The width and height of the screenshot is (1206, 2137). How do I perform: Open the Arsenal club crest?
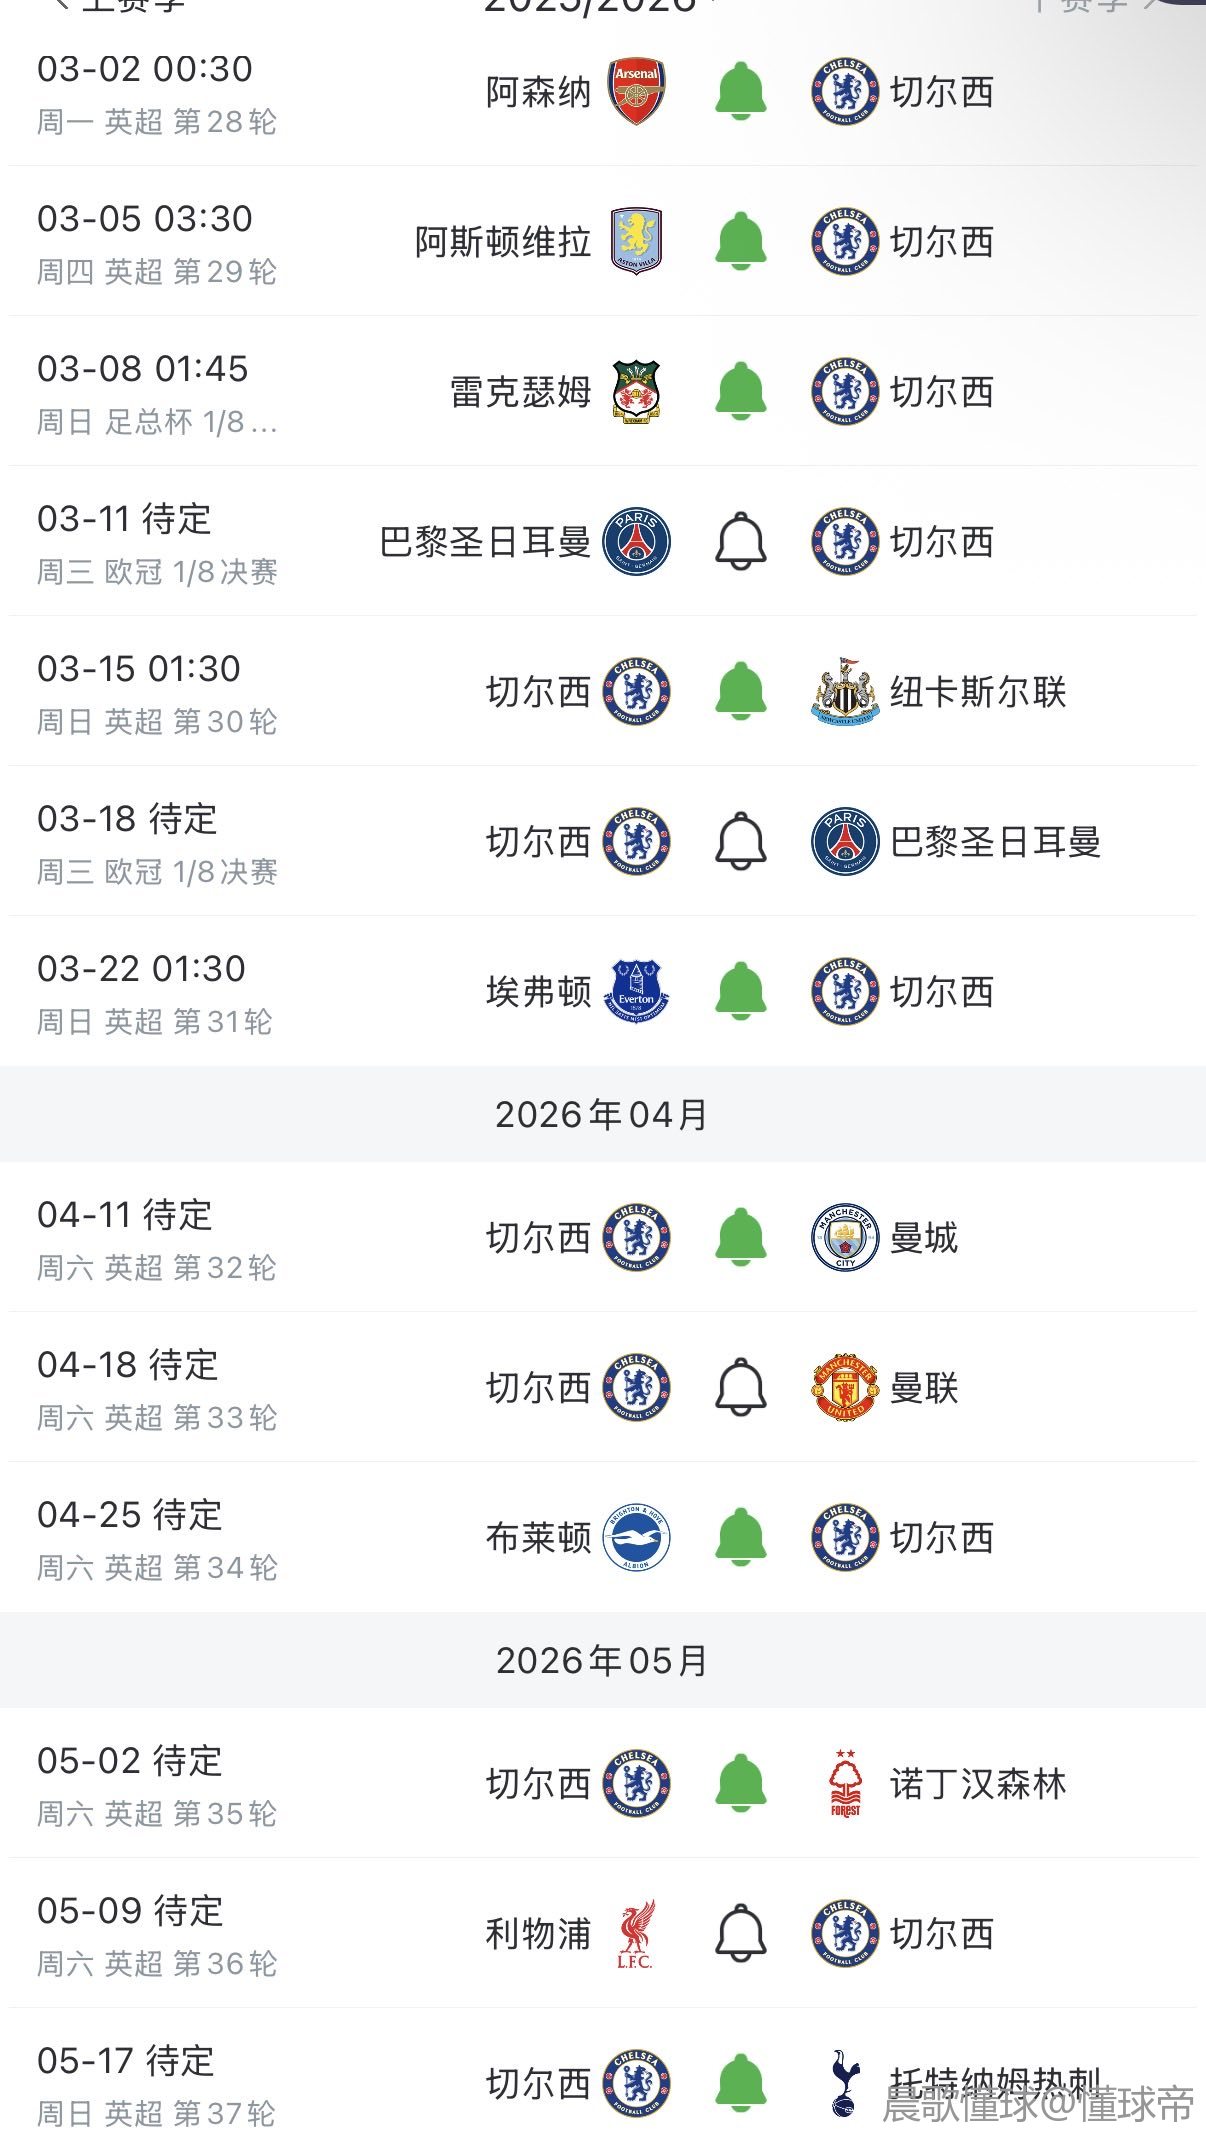(637, 91)
